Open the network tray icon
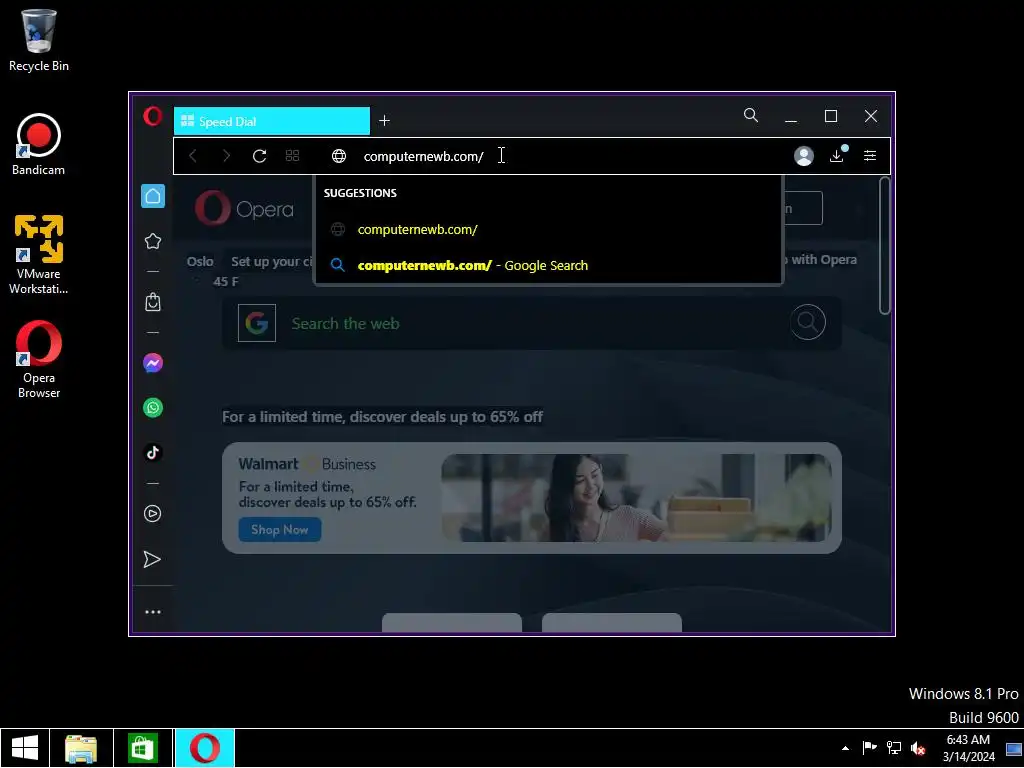The image size is (1024, 768). pos(893,748)
